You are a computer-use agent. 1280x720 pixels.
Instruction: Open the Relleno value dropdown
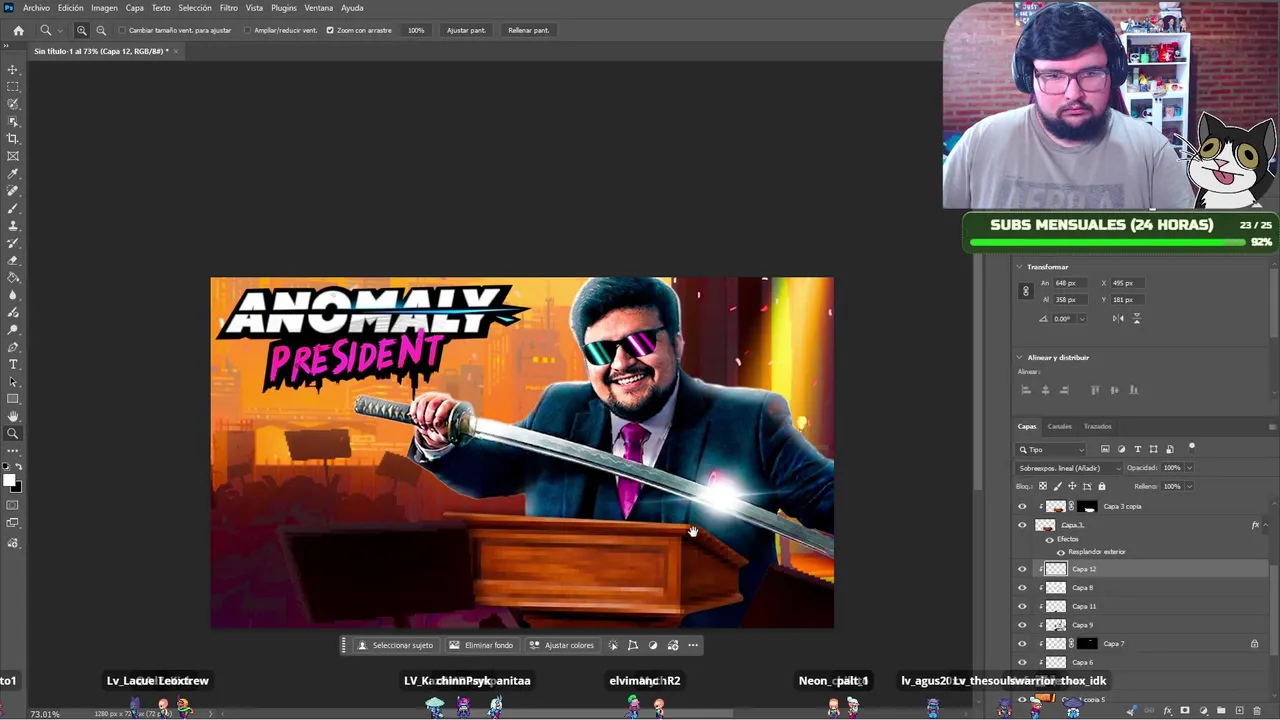(1189, 487)
